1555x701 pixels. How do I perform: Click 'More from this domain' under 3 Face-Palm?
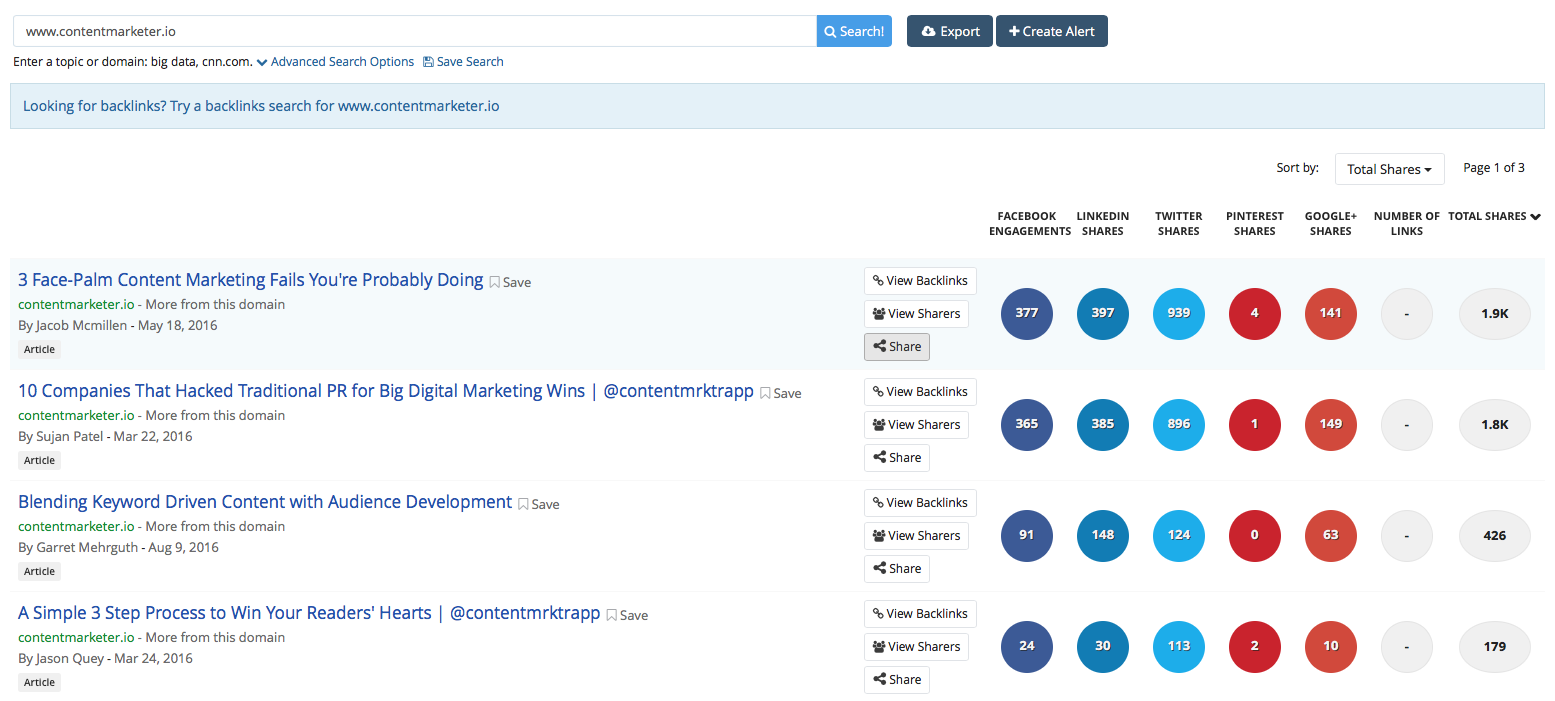click(x=215, y=304)
